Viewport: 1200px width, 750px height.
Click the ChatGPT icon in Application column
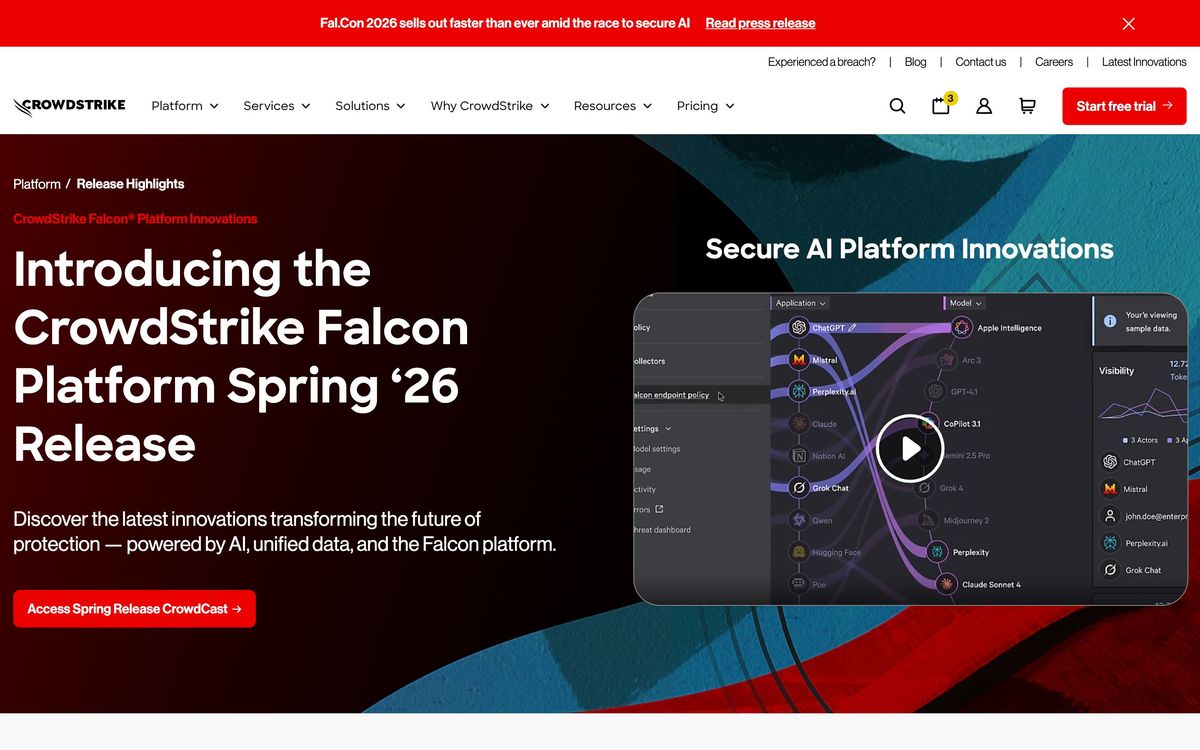(799, 327)
